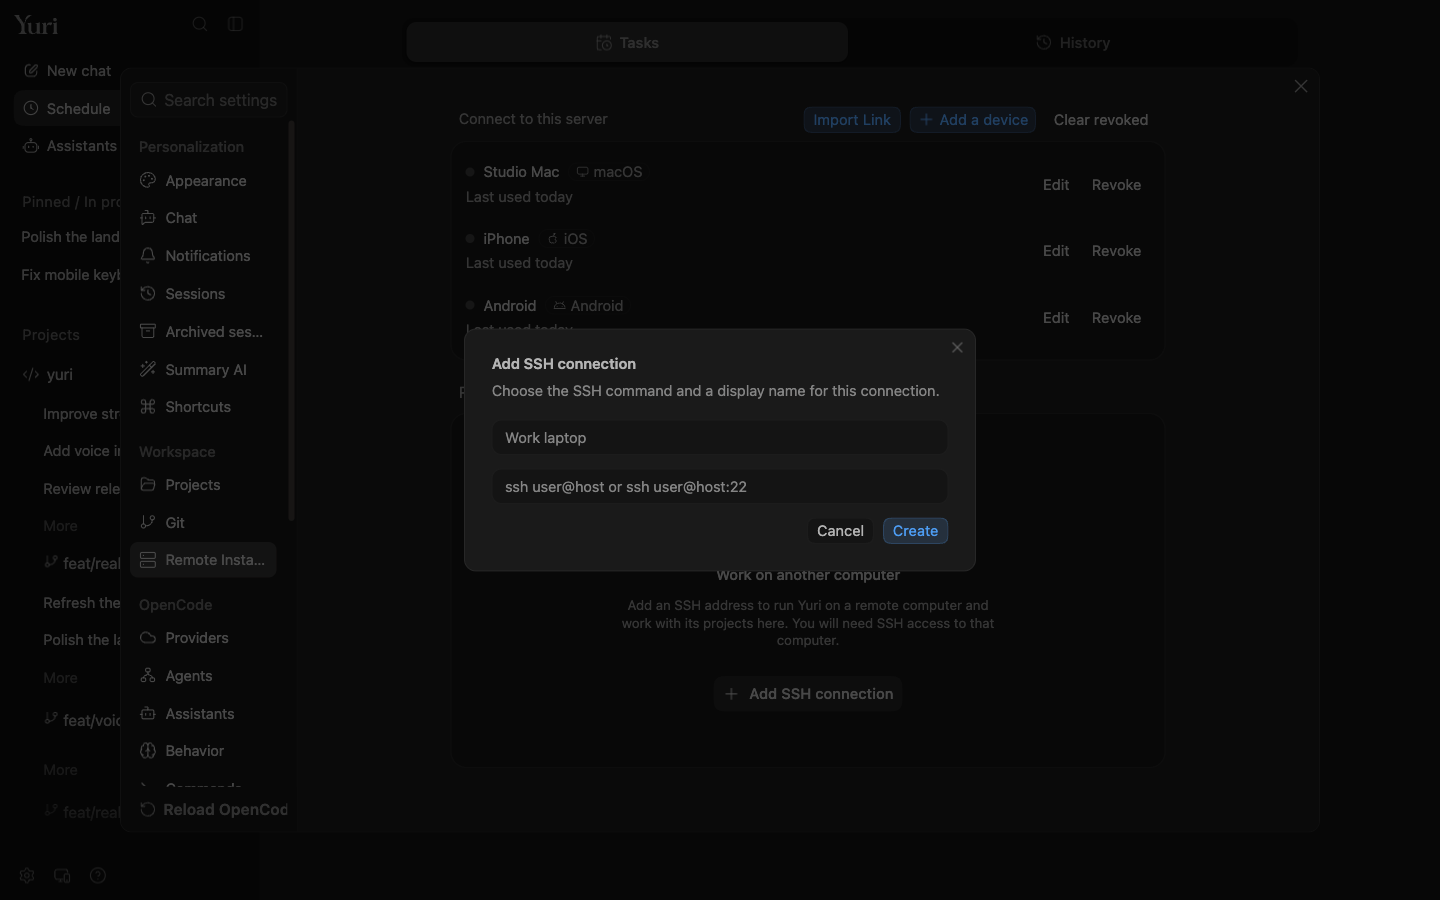The width and height of the screenshot is (1440, 900).
Task: Click the Remote Instances server icon
Action: (148, 560)
